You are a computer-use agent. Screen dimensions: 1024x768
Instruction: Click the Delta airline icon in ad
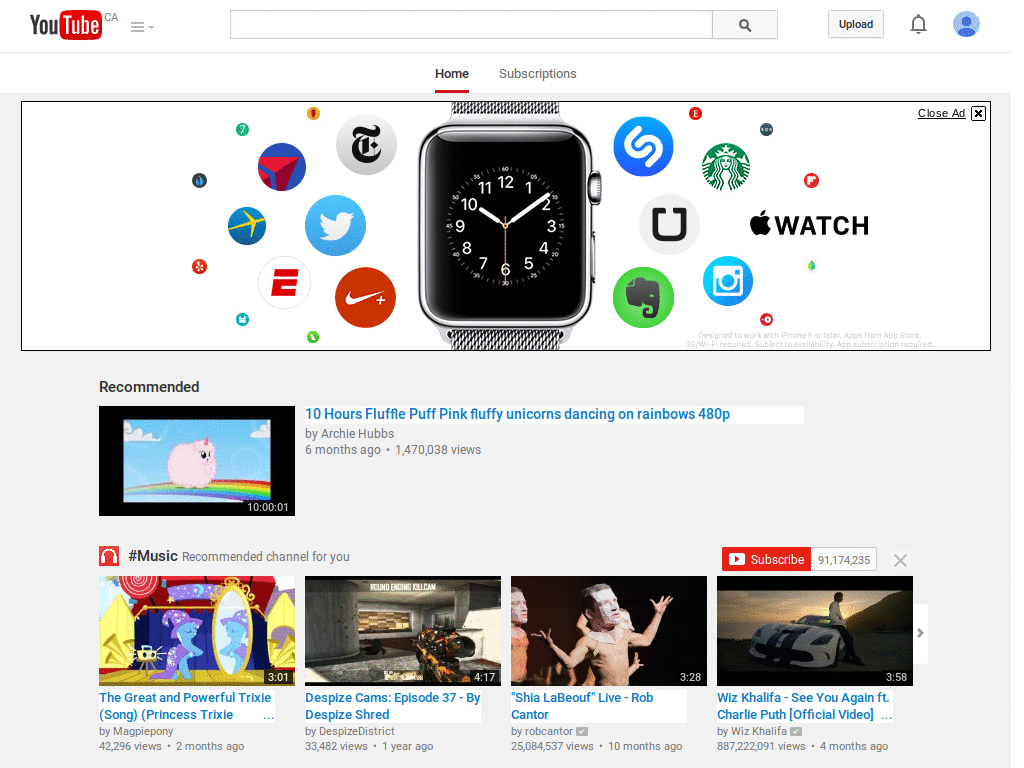pyautogui.click(x=282, y=167)
